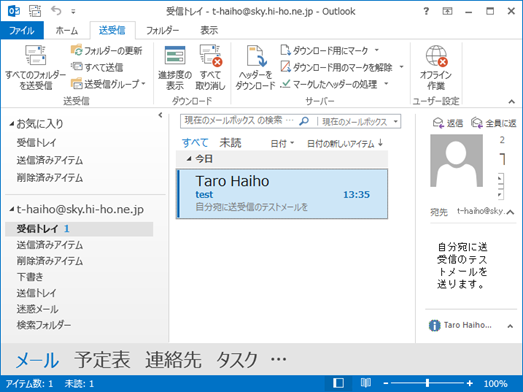The width and height of the screenshot is (523, 392).
Task: Toggle オフライン作業 mode
Action: (436, 67)
